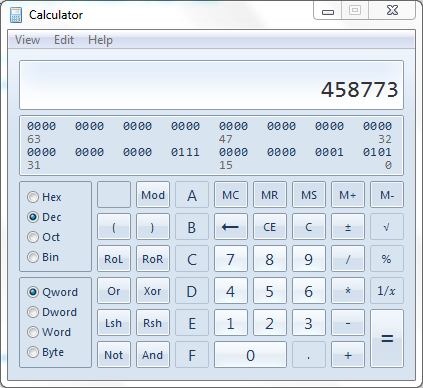
Task: Close the Calculator window
Action: [x=392, y=11]
